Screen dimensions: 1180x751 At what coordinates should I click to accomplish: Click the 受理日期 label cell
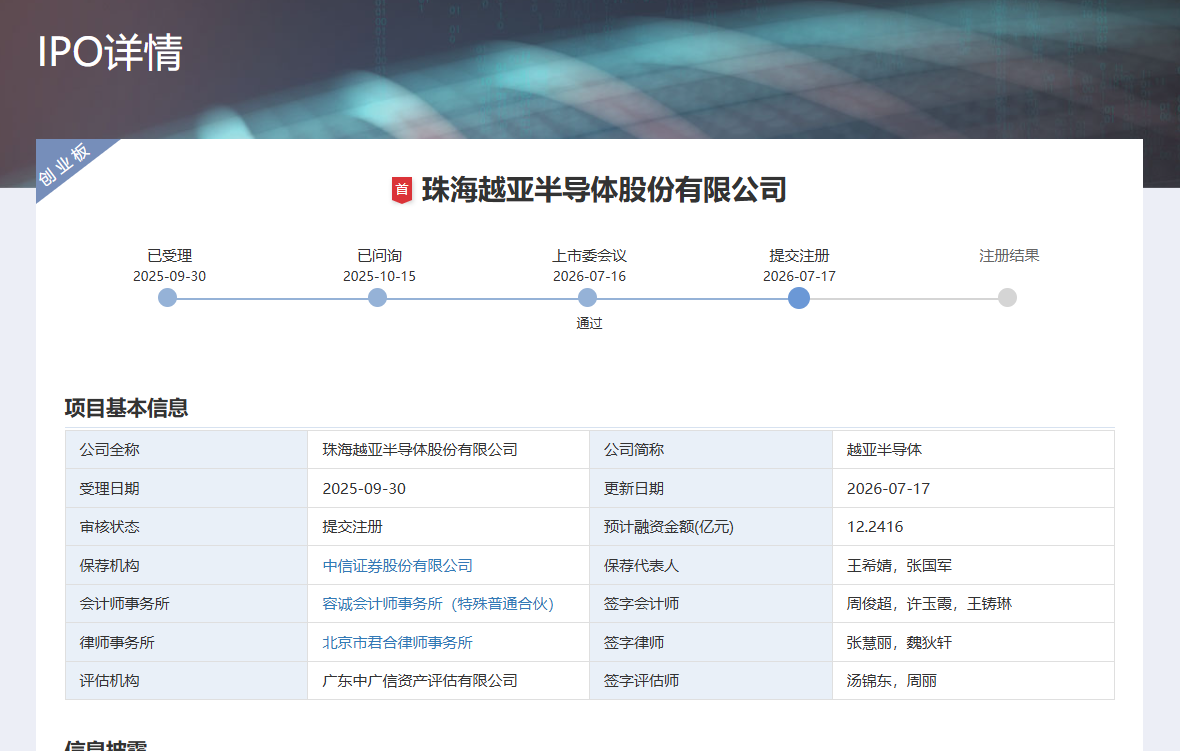coord(187,488)
